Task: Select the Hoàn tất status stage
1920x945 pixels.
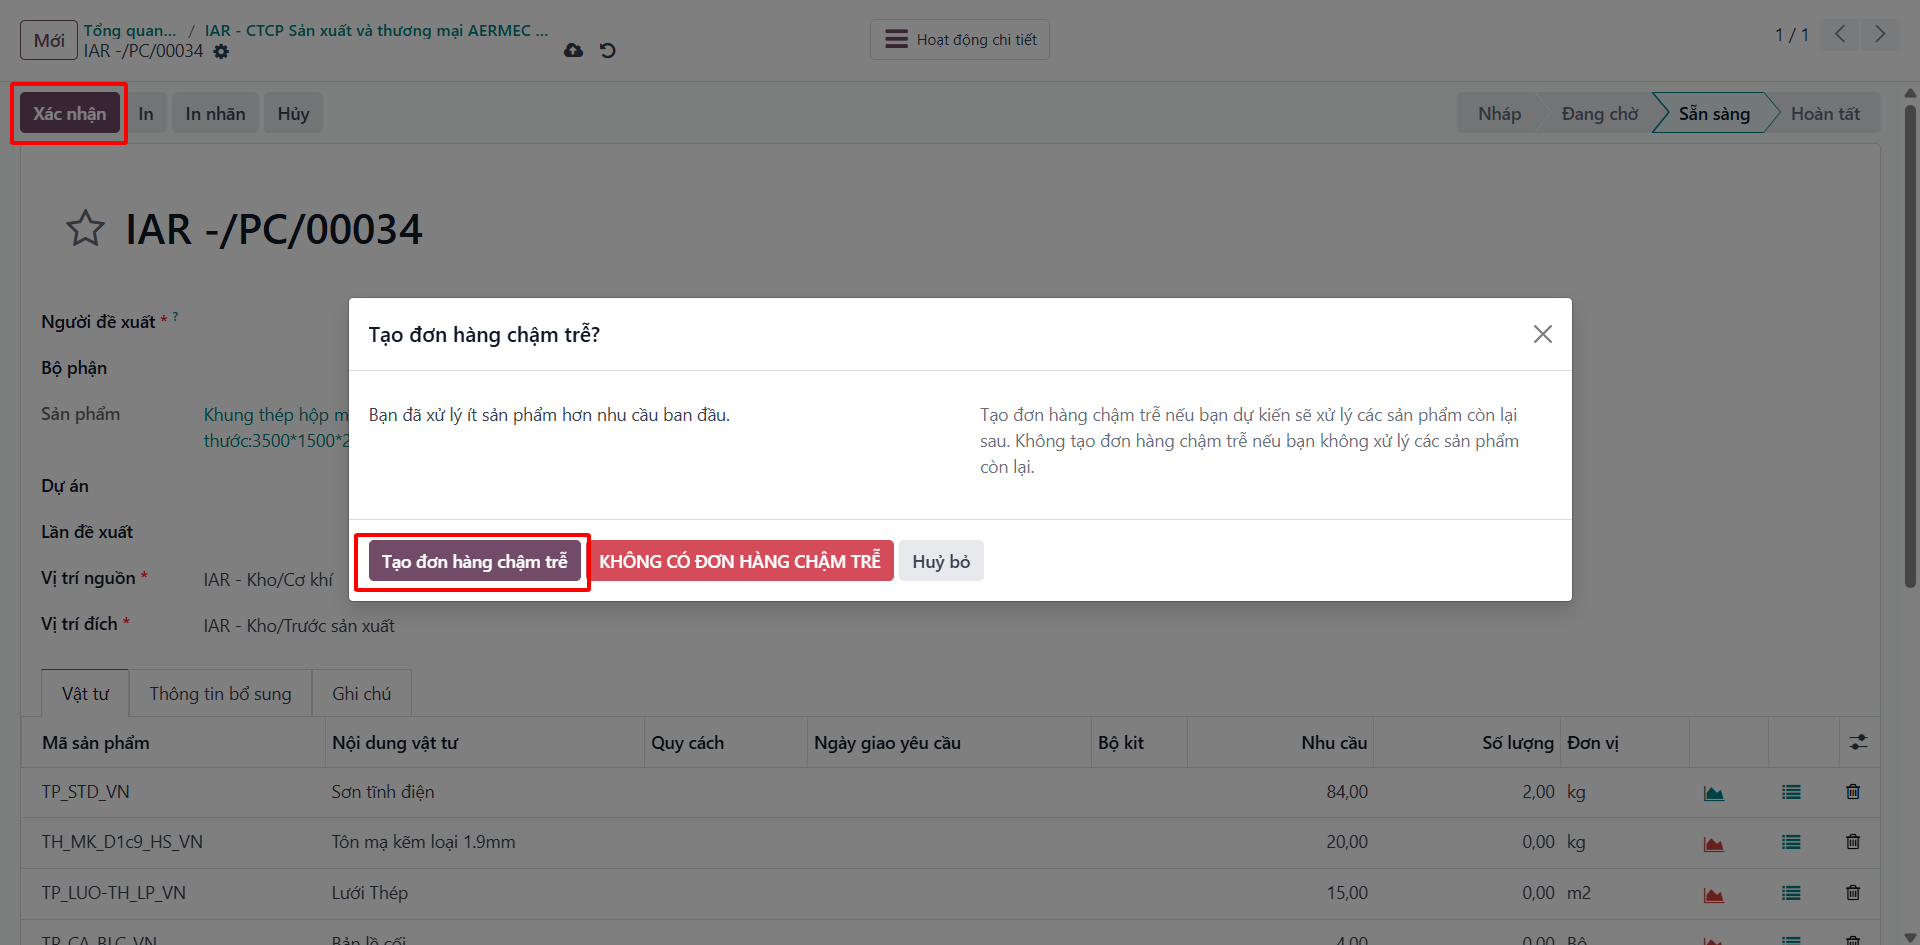Action: click(x=1825, y=113)
